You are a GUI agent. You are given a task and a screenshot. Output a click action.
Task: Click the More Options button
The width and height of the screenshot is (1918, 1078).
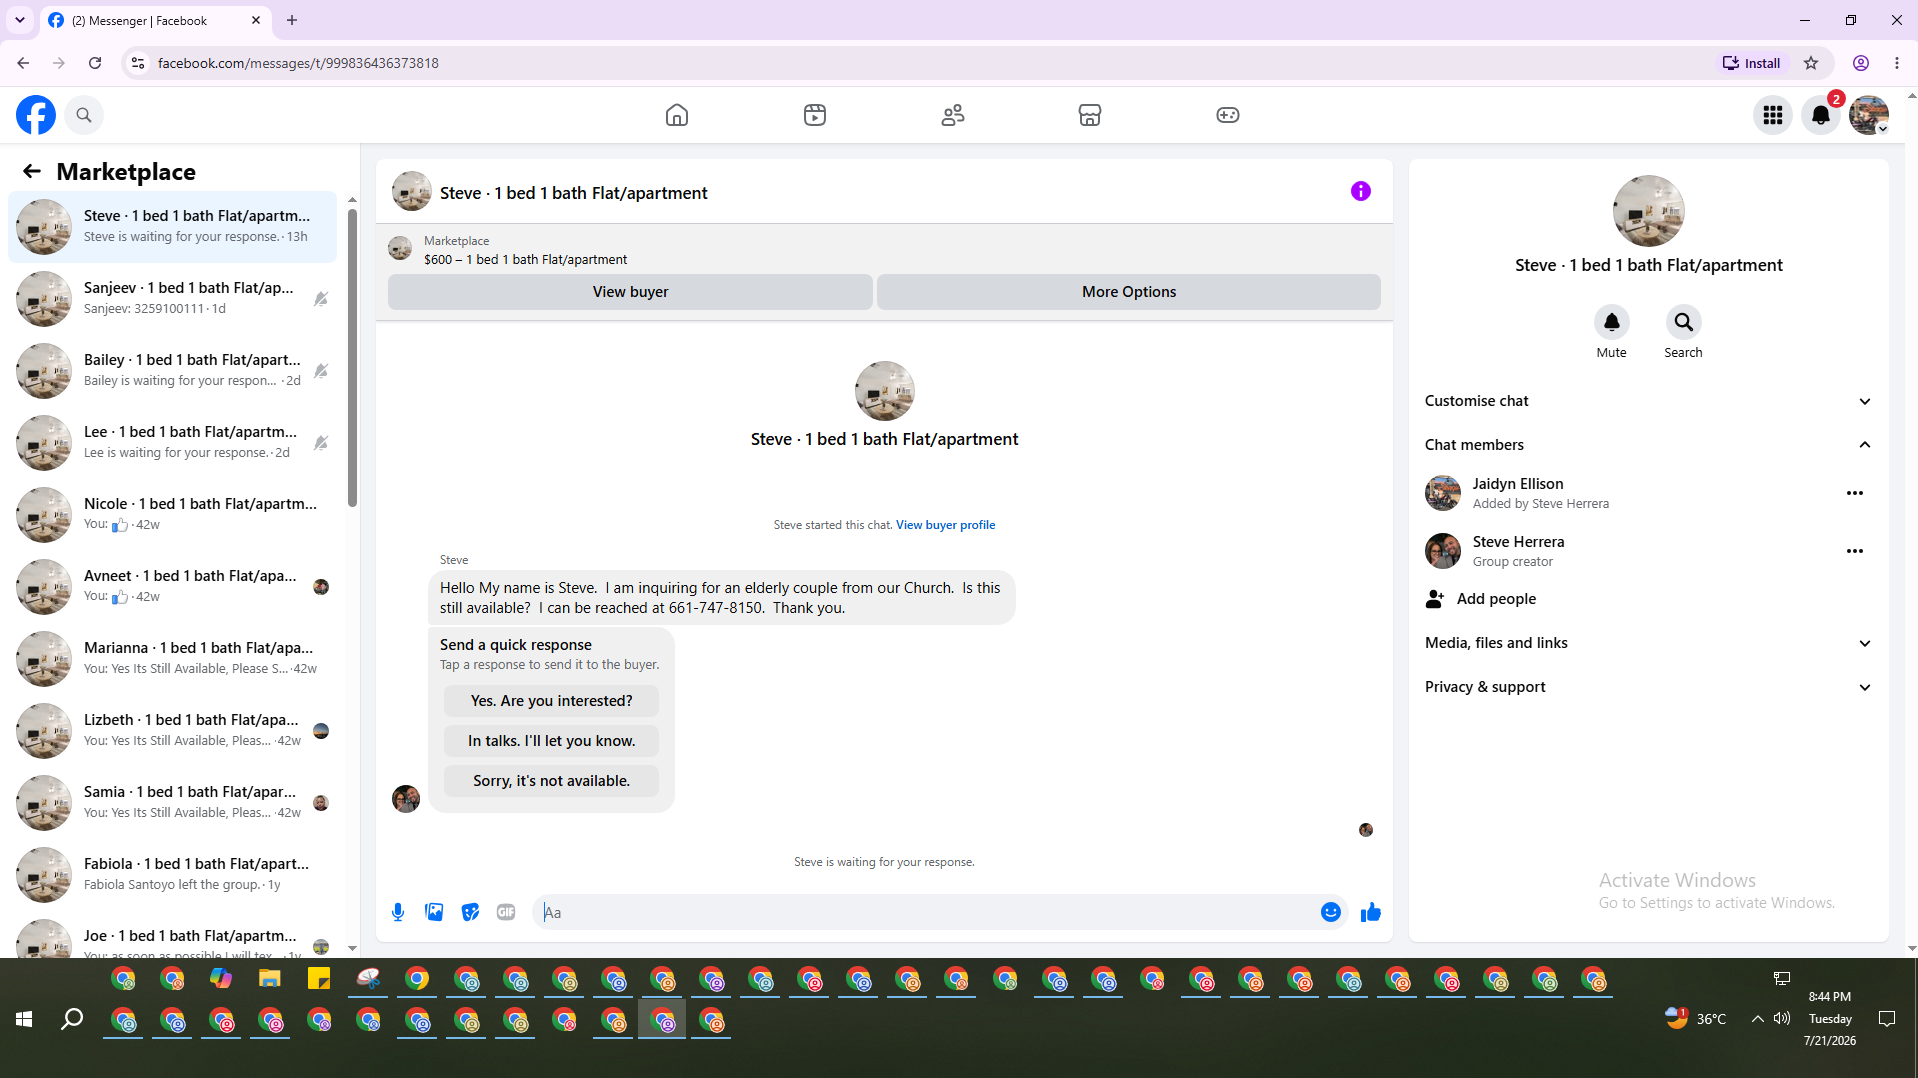tap(1129, 292)
